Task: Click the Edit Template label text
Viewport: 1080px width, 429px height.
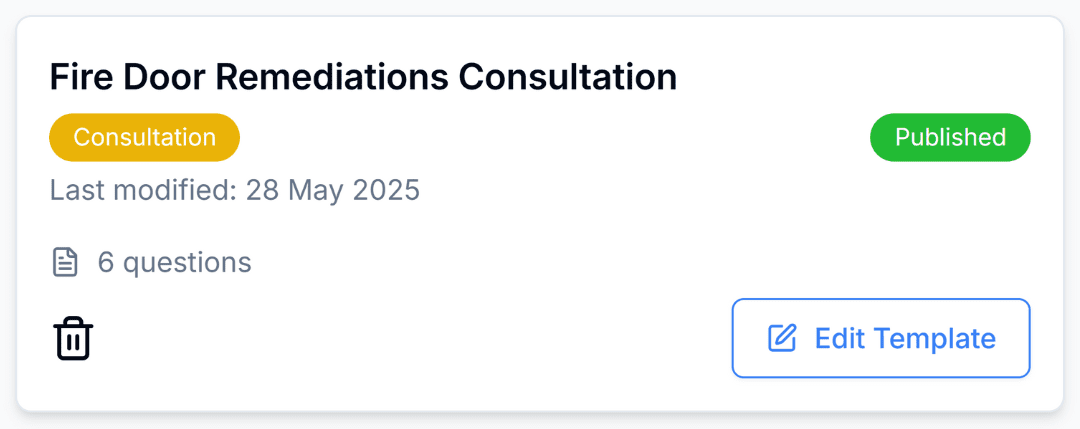Action: click(x=905, y=338)
